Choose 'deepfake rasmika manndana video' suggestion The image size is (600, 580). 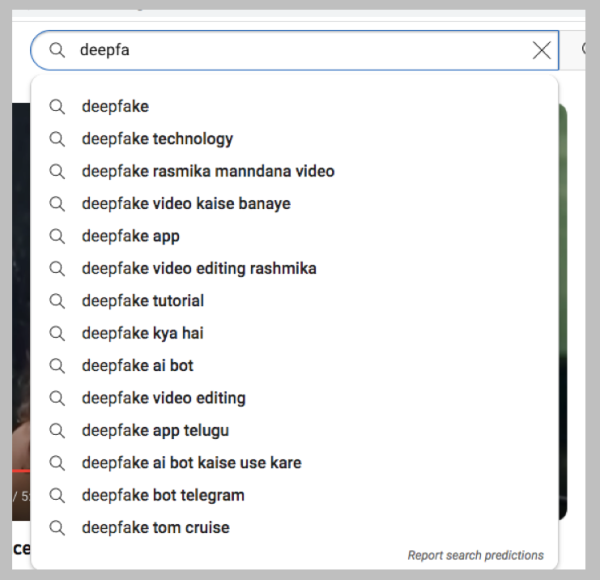tap(208, 171)
